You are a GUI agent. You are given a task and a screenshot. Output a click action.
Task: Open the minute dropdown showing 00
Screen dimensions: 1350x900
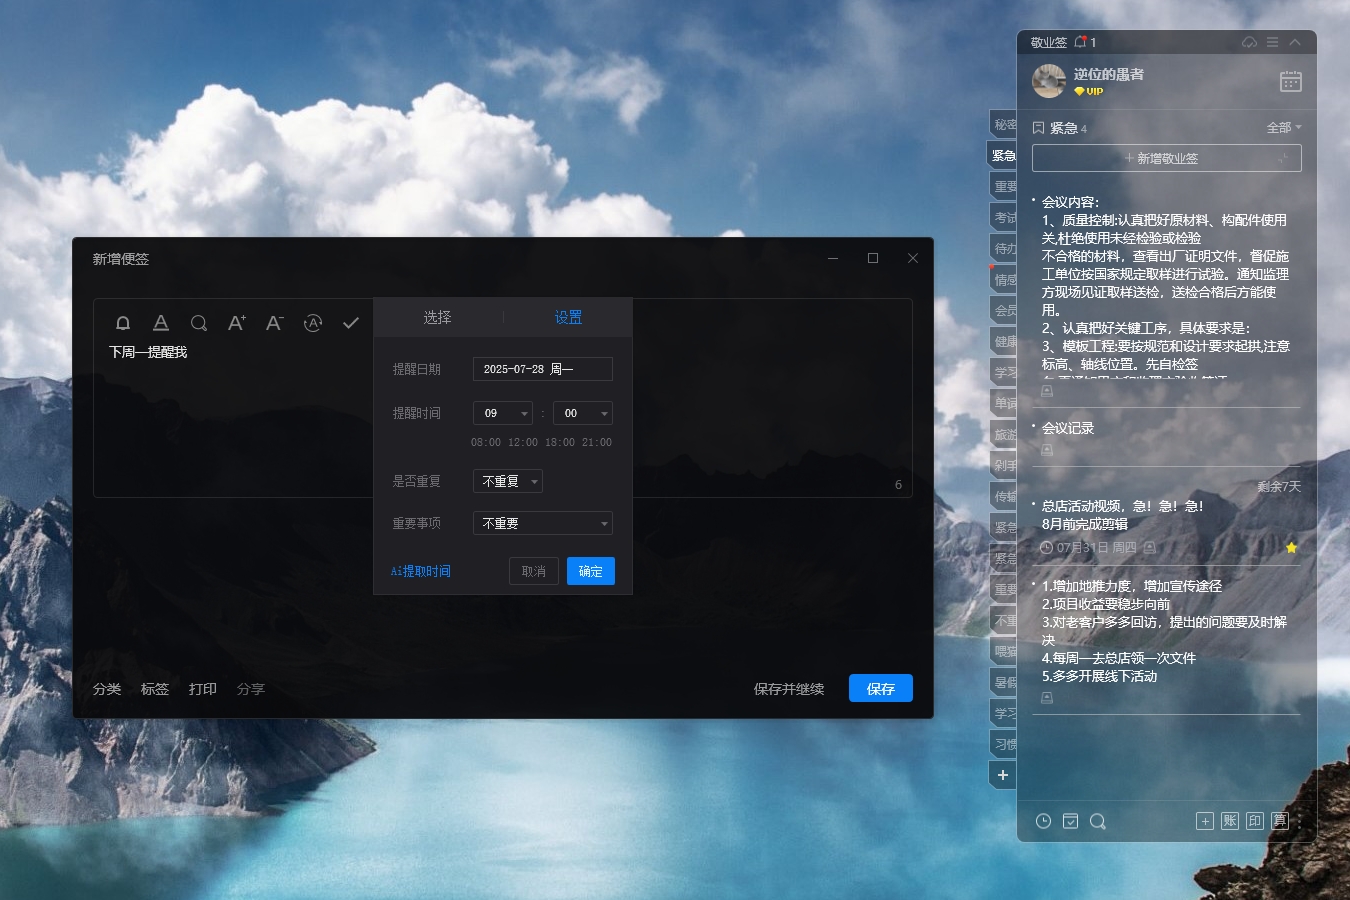(x=583, y=413)
